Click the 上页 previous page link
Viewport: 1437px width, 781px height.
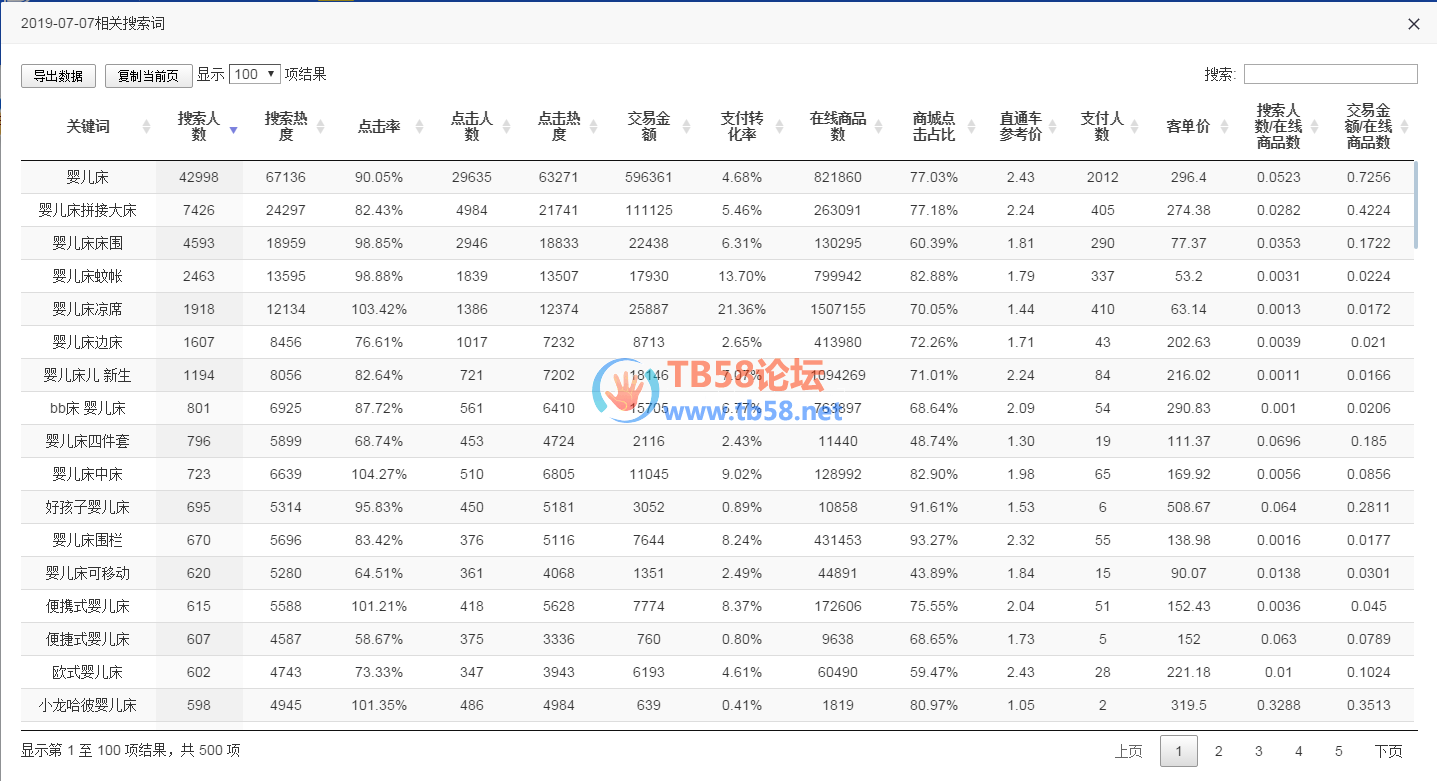click(x=1129, y=751)
